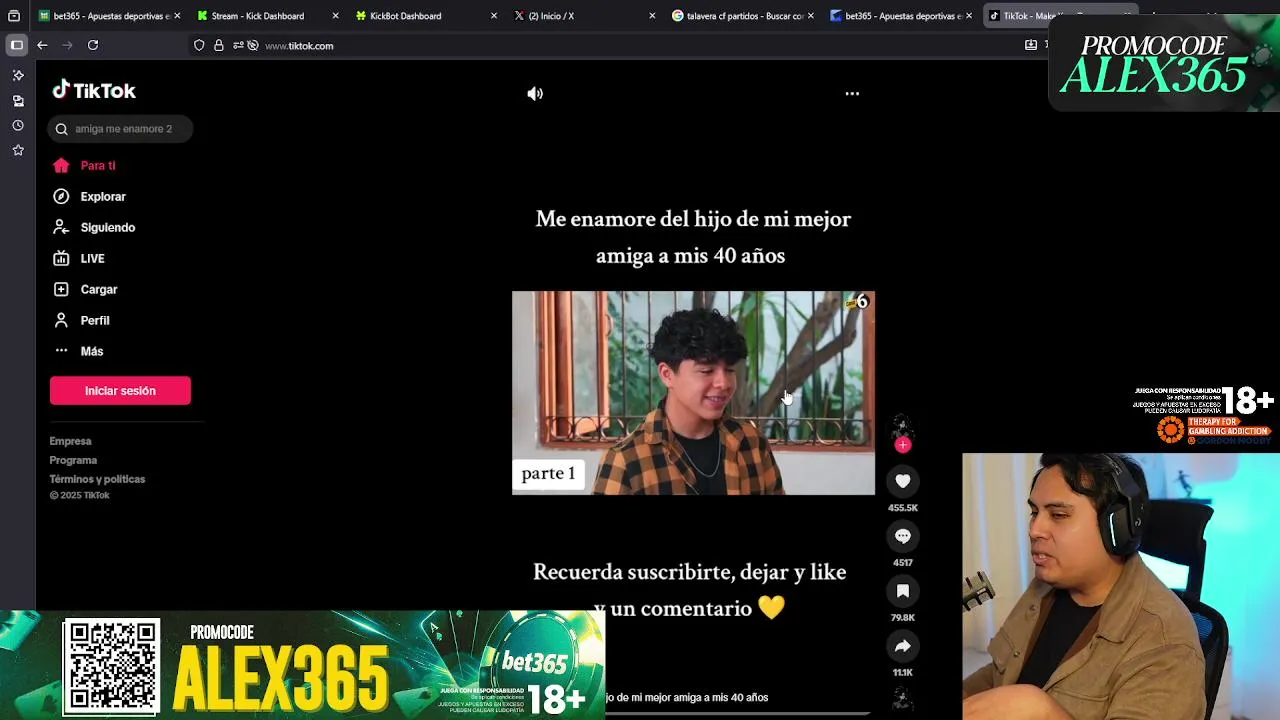Viewport: 1280px width, 720px height.
Task: Expand the Empresa footer section
Action: 70,441
